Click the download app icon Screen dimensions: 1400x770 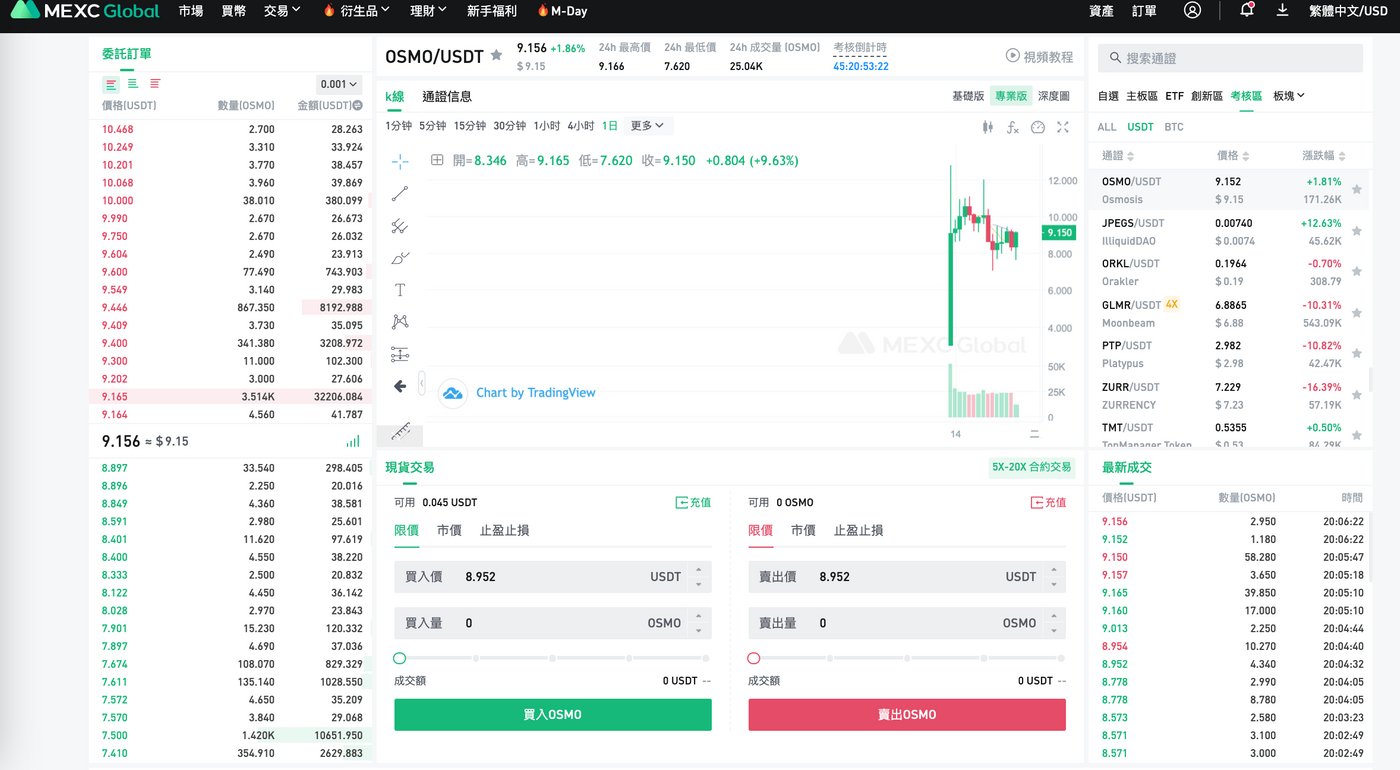pyautogui.click(x=1282, y=10)
